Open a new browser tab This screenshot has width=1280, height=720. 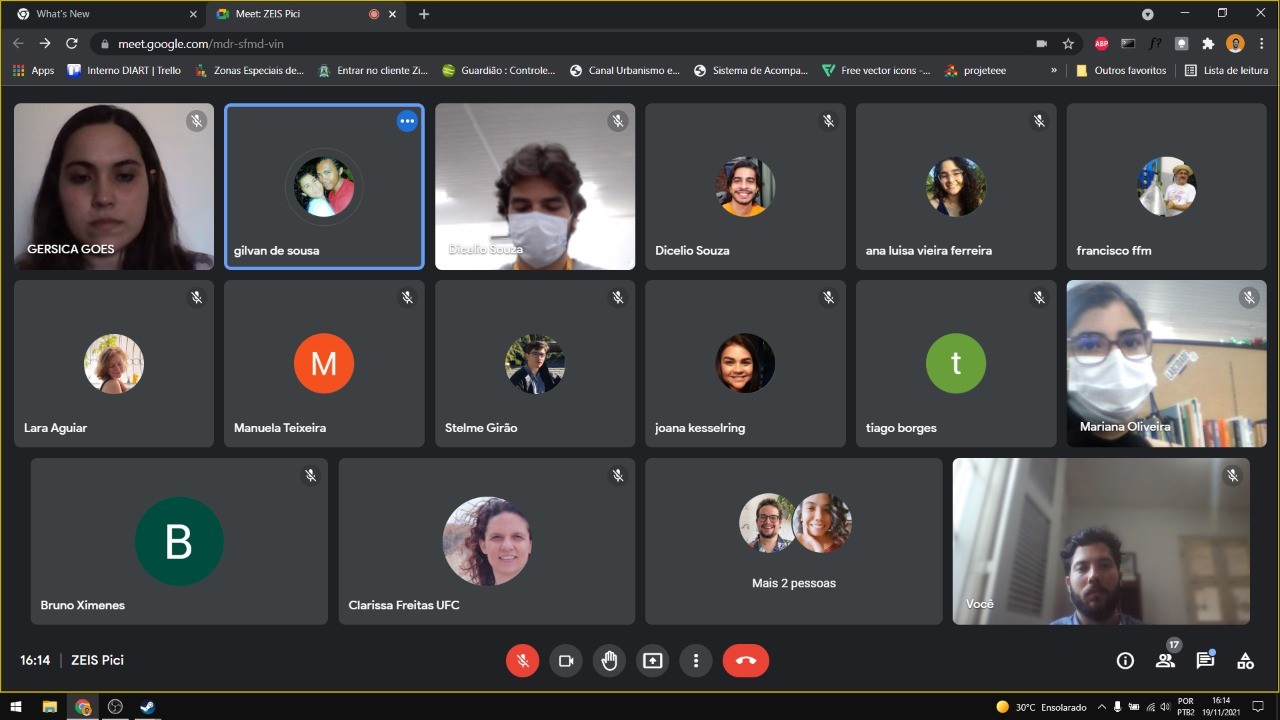point(424,14)
